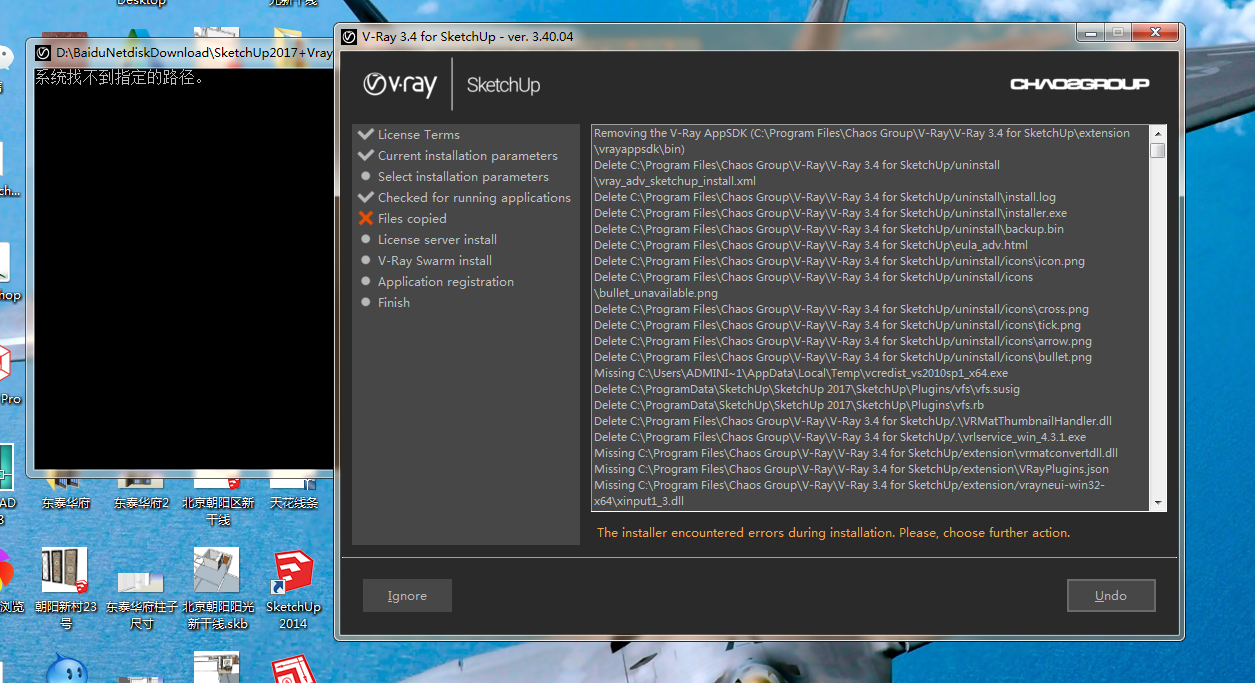
Task: Close the V-Ray installer window
Action: click(x=1156, y=32)
